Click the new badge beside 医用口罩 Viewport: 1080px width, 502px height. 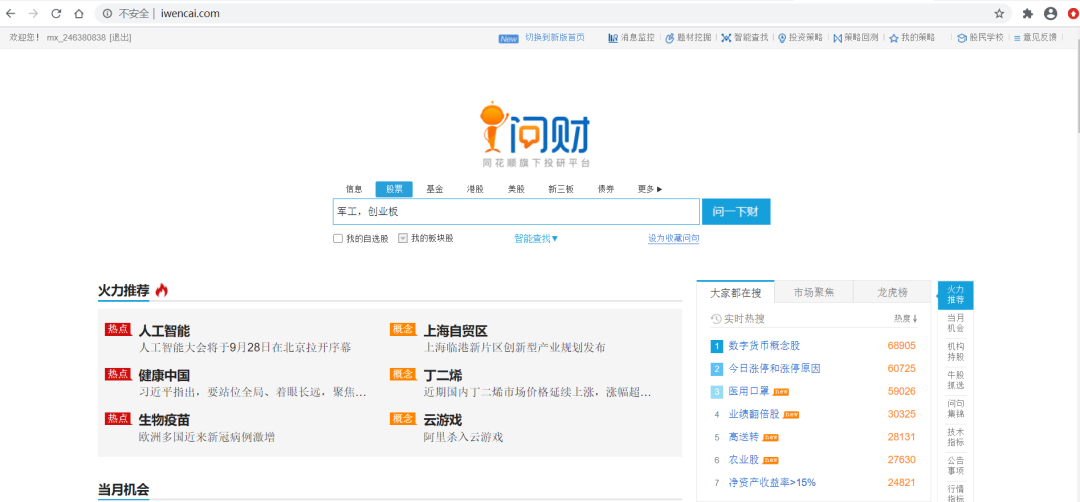pos(780,392)
